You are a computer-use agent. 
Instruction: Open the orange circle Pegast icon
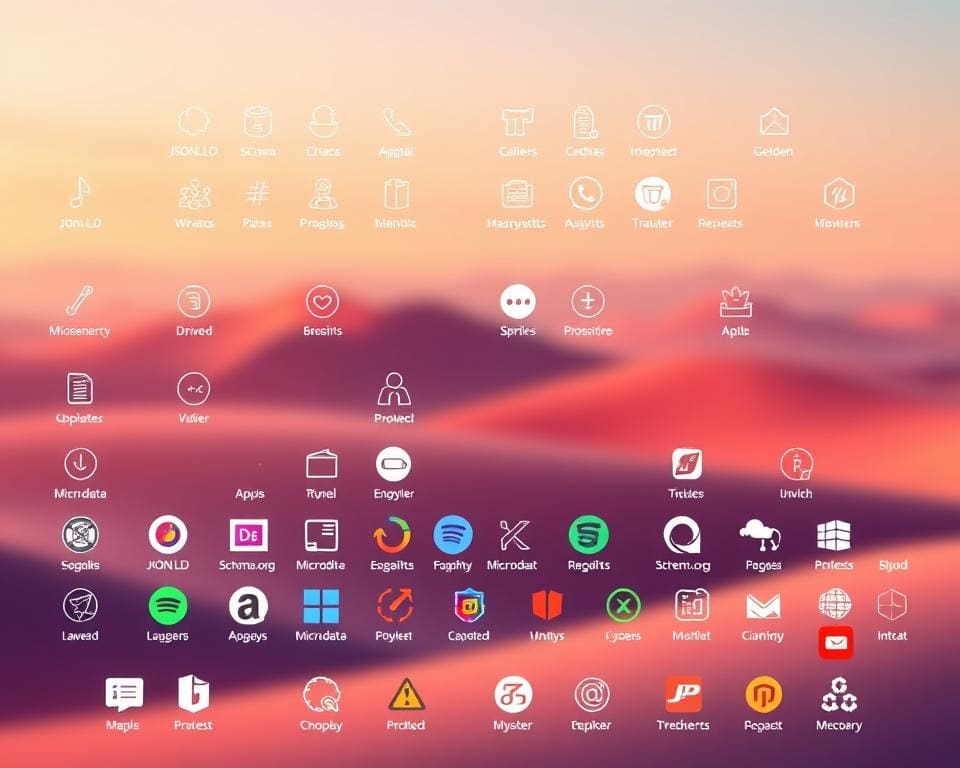(x=763, y=695)
